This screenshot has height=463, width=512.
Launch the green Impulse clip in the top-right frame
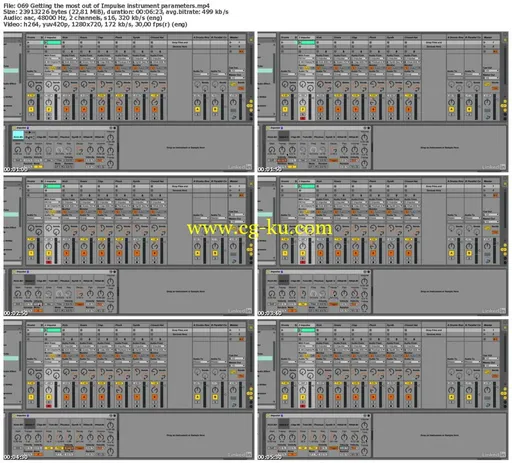click(x=307, y=43)
